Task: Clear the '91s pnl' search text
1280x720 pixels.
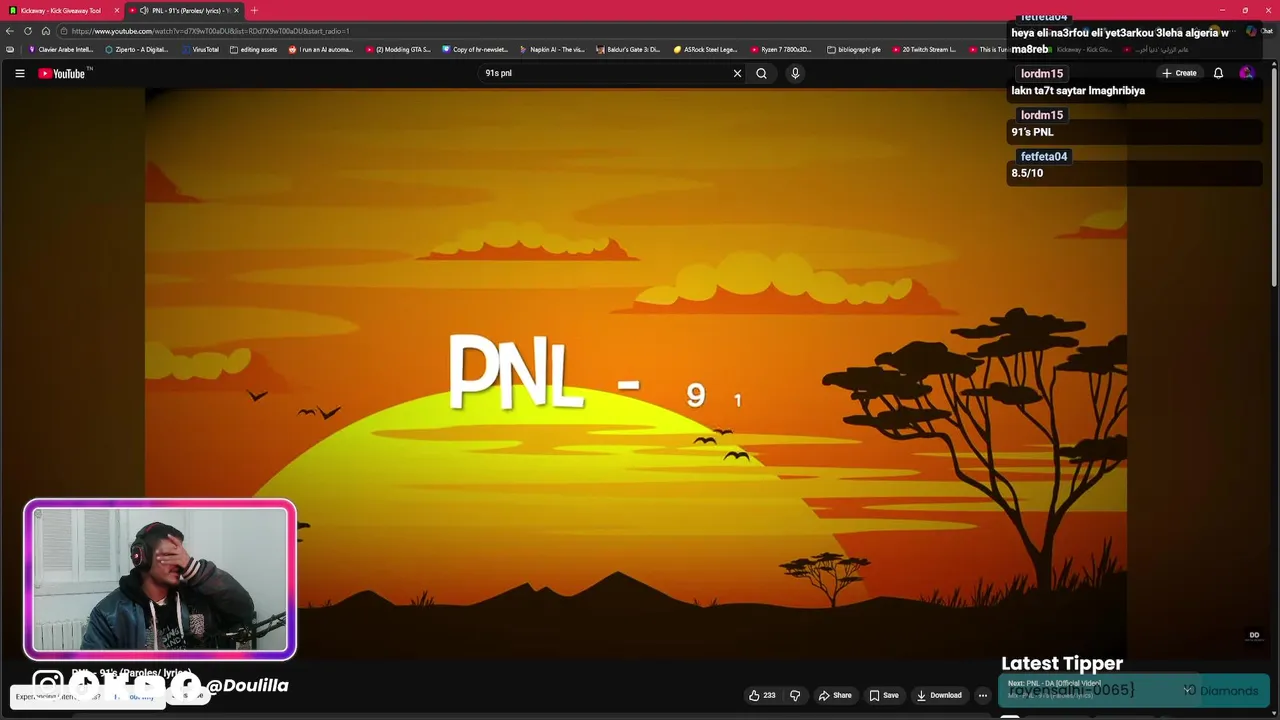Action: [737, 73]
